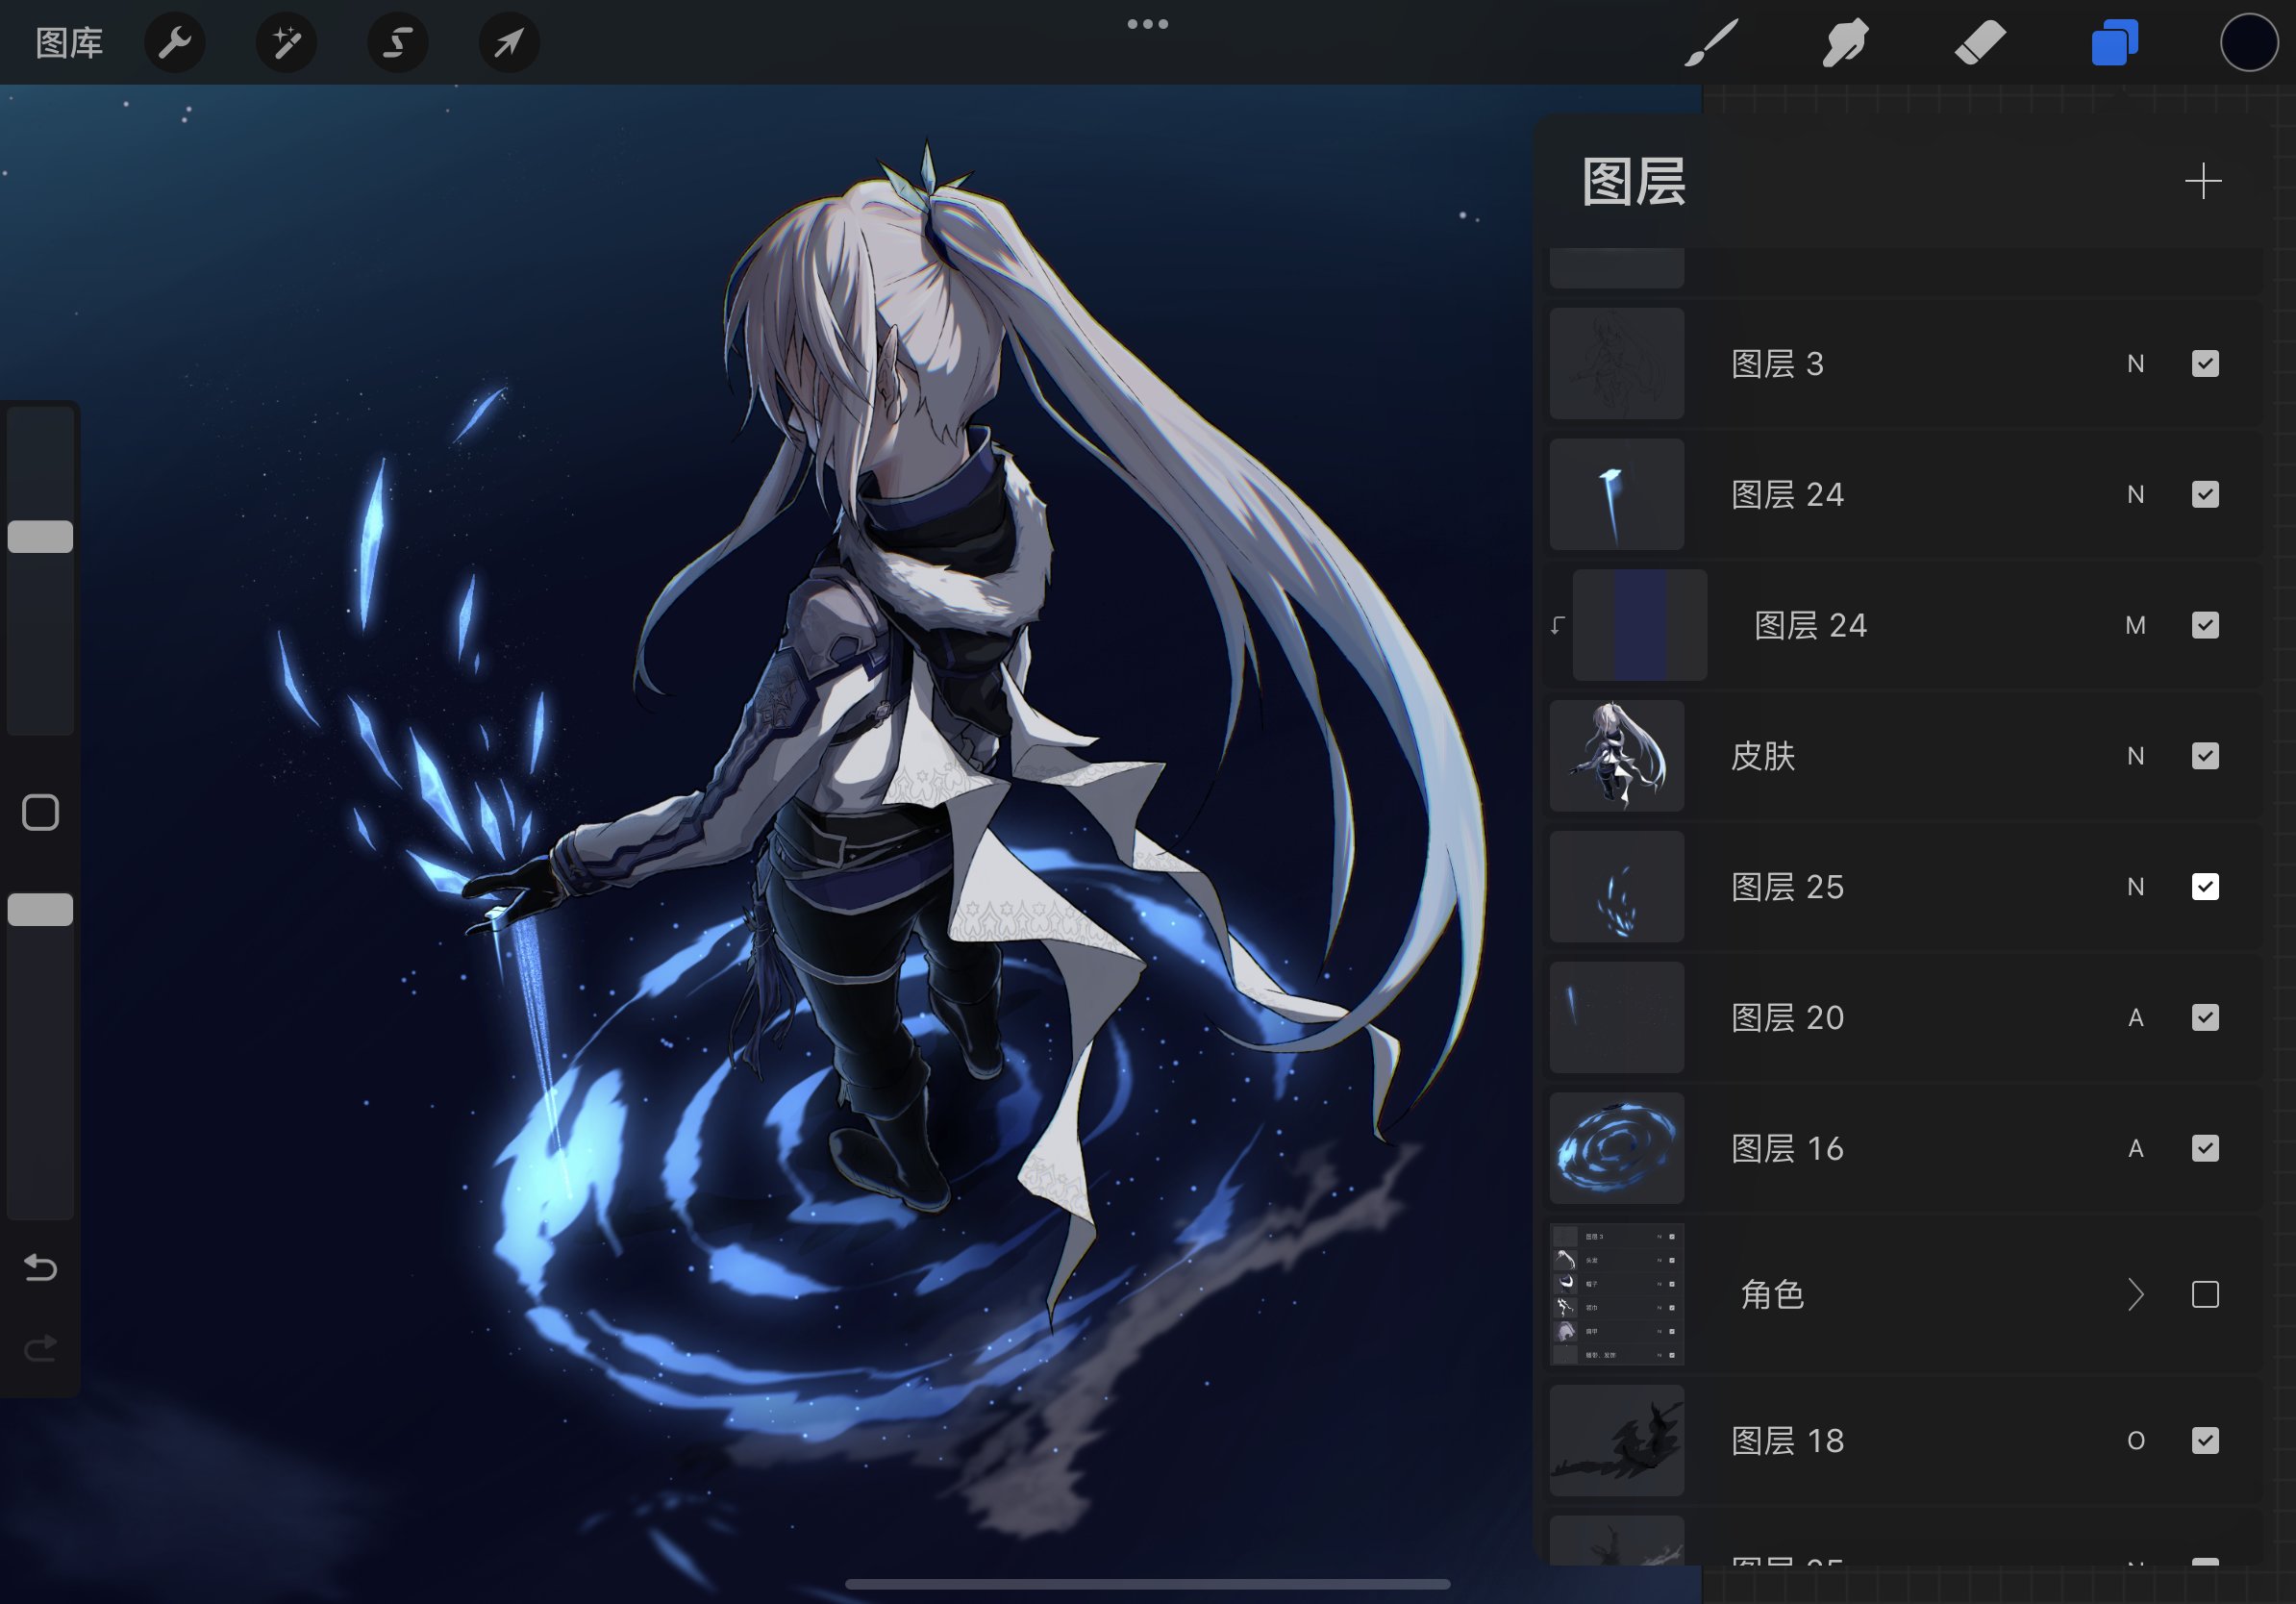Hide layer 图层 3
2296x1604 pixels.
[x=2205, y=363]
